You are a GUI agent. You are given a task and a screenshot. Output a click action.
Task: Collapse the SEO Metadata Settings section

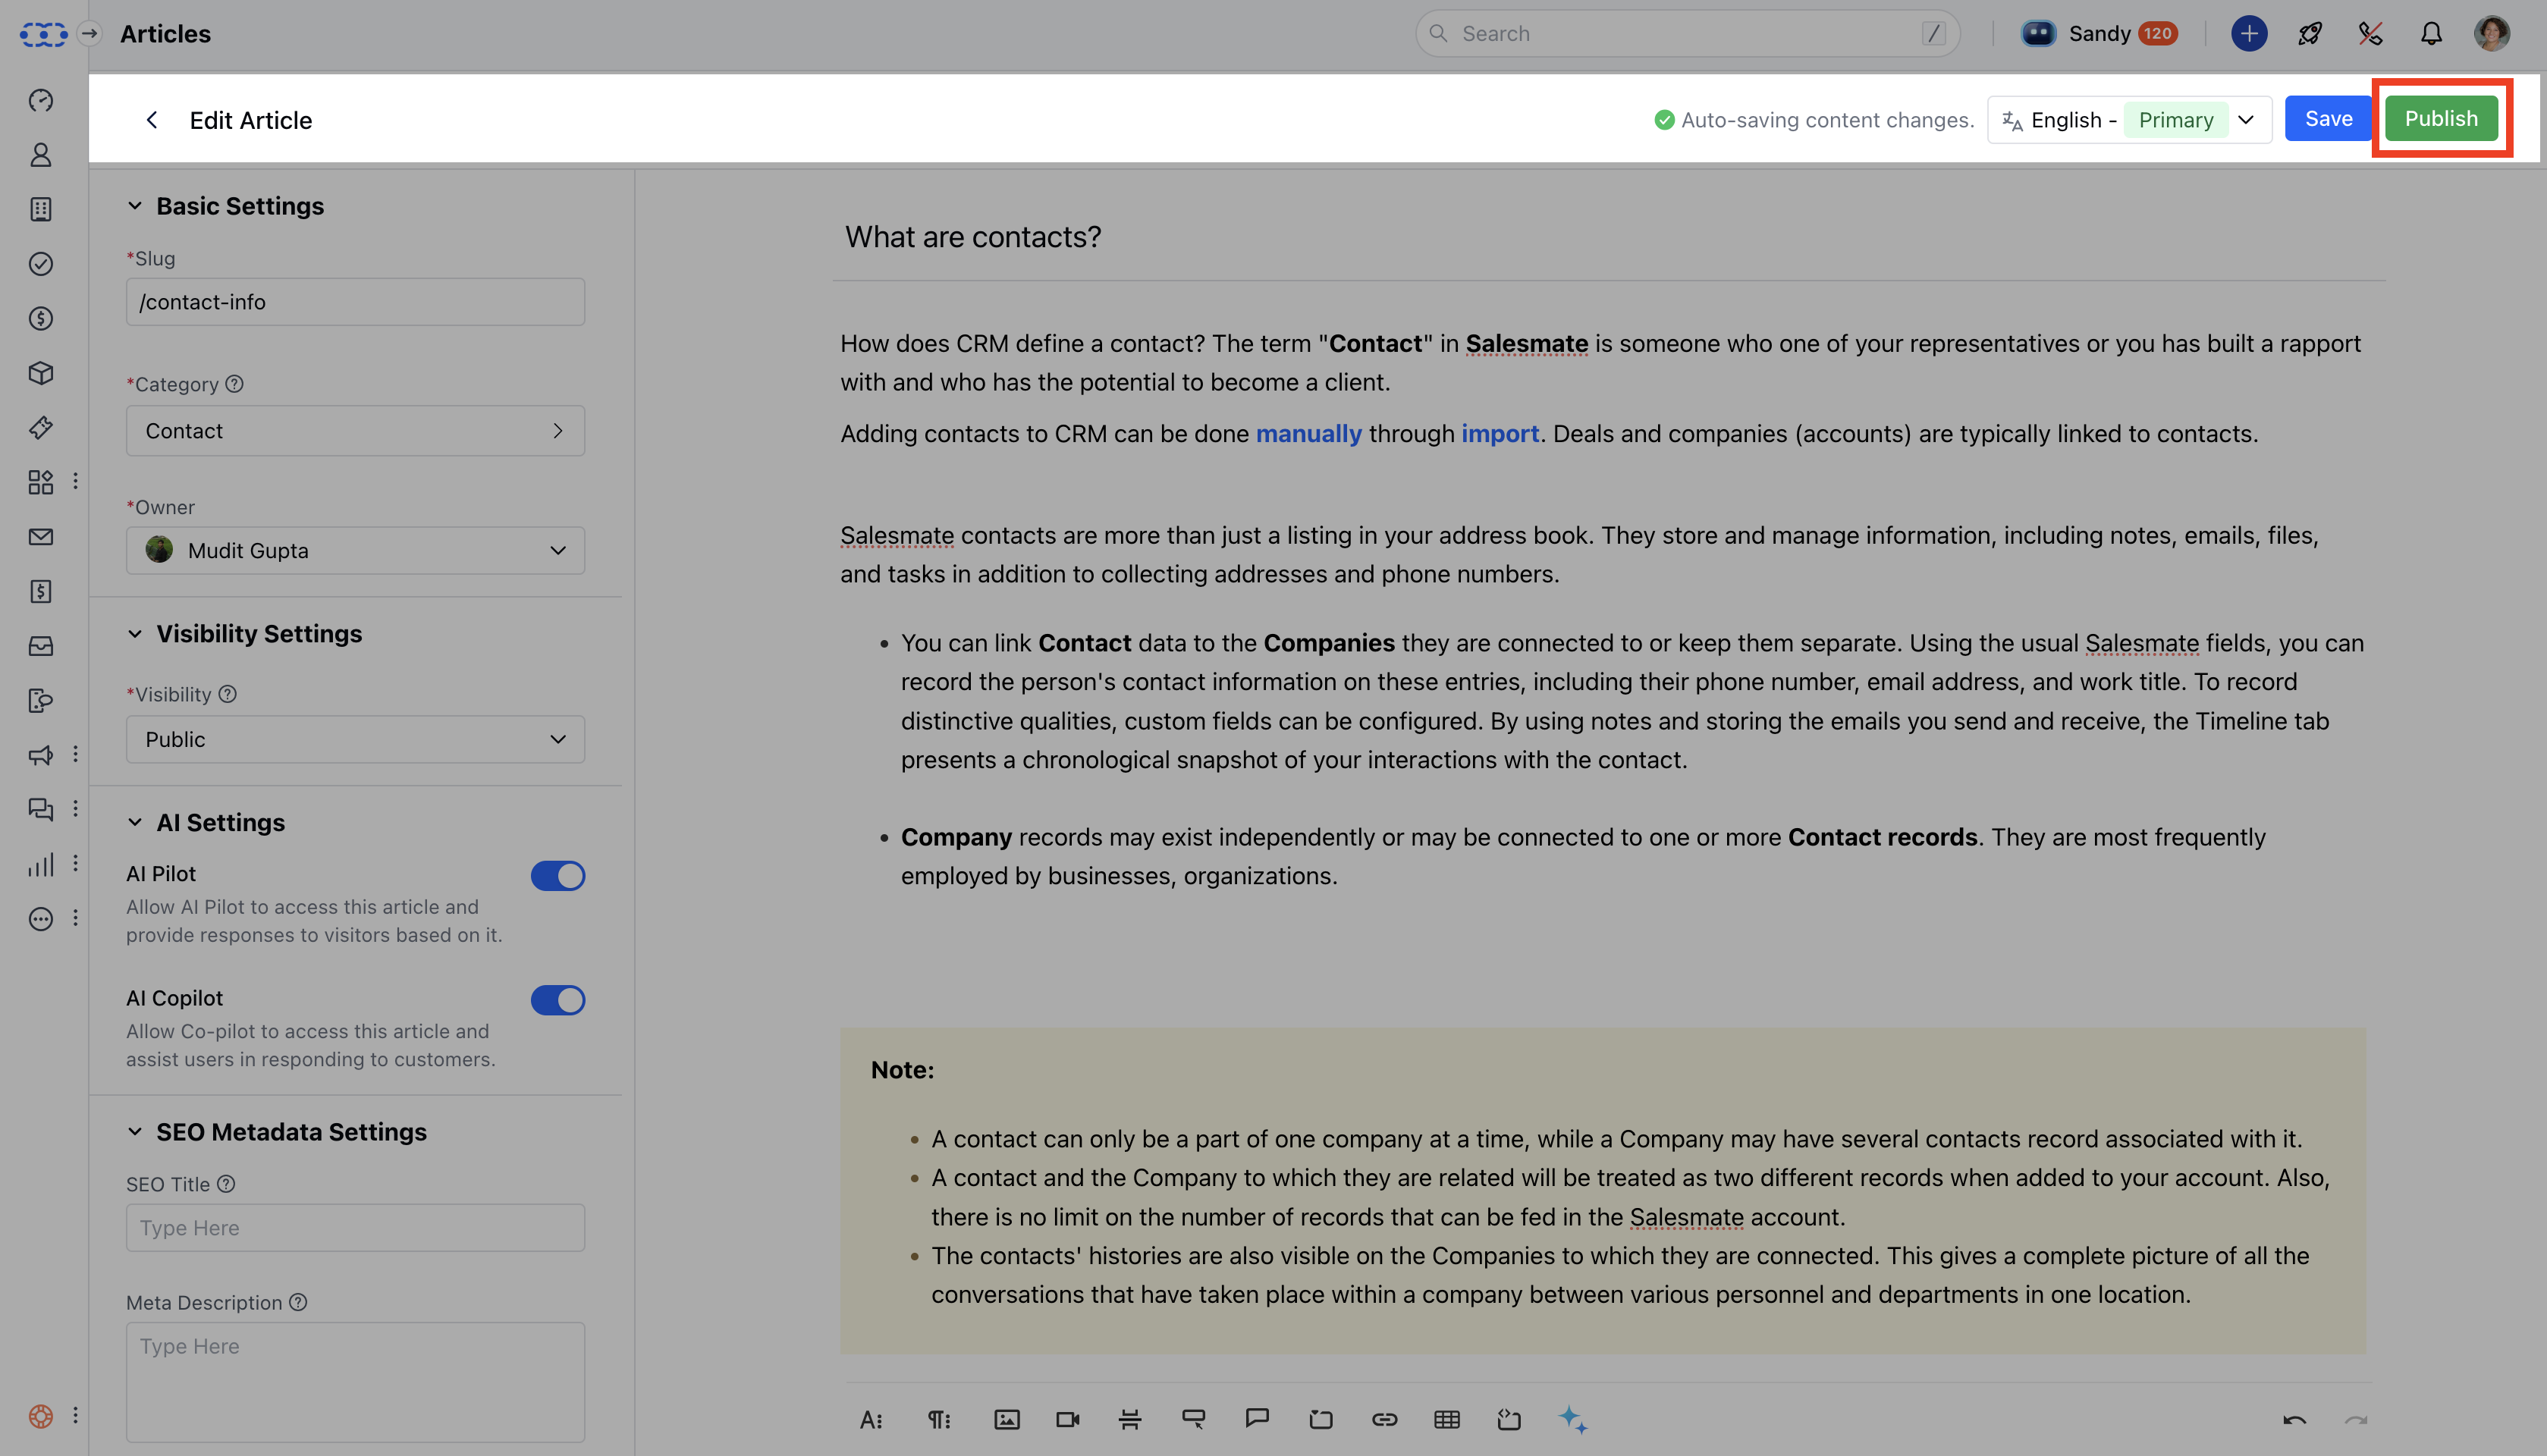click(x=135, y=1132)
